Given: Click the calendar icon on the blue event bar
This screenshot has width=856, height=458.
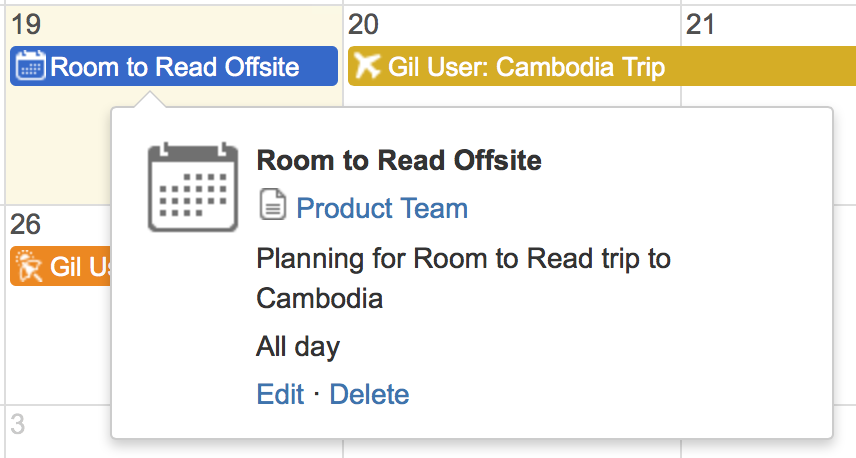Looking at the screenshot, I should (31, 67).
